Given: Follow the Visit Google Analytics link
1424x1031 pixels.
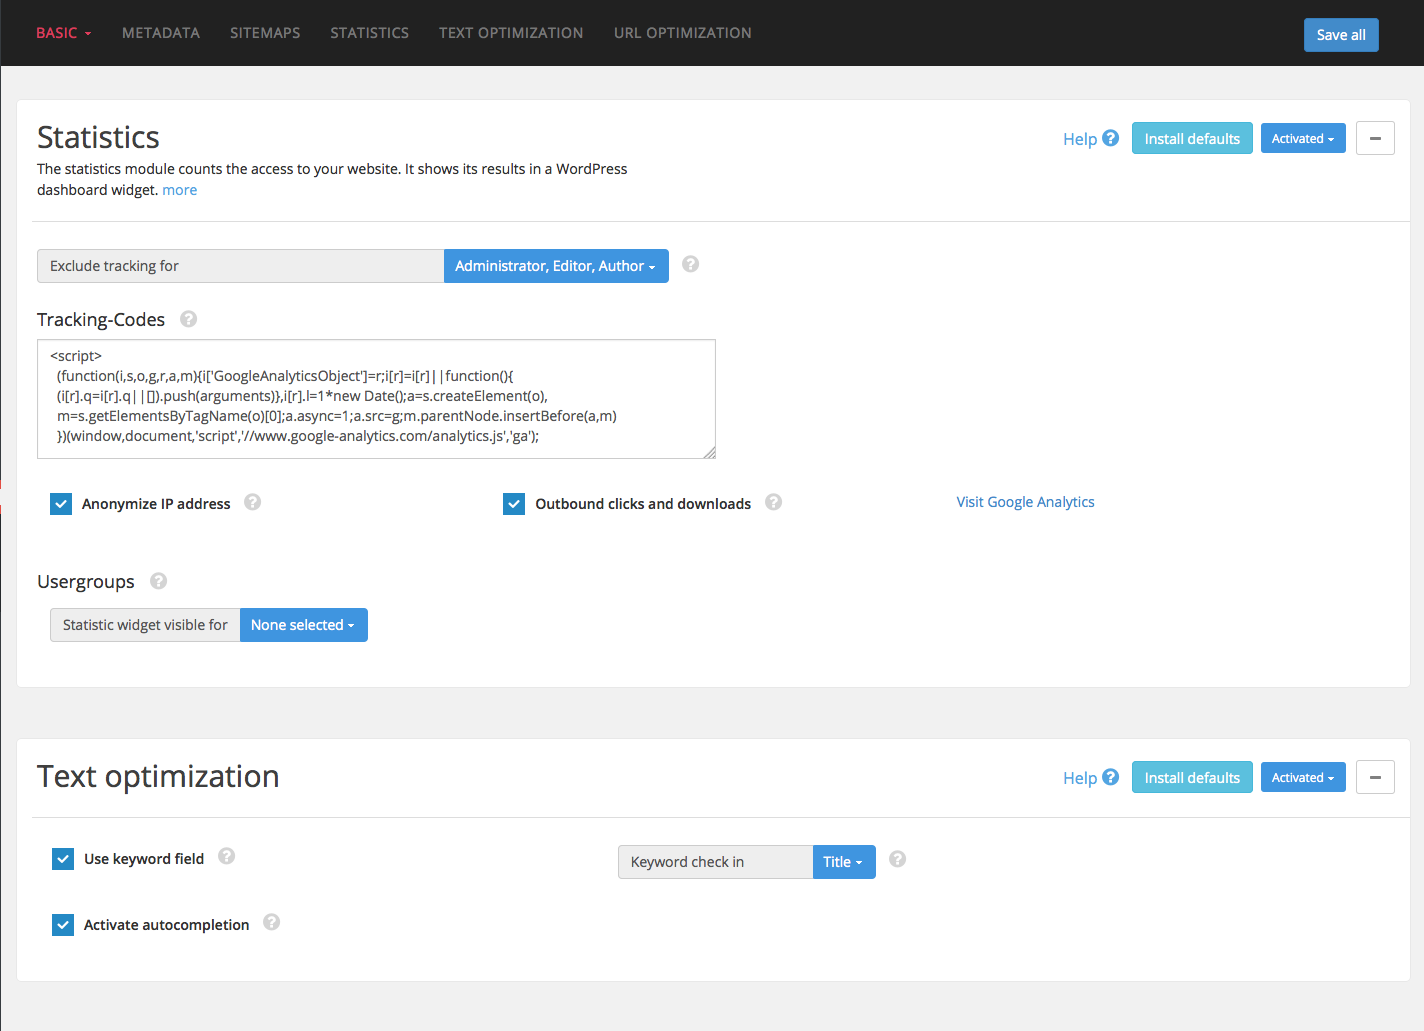Looking at the screenshot, I should pos(1025,502).
